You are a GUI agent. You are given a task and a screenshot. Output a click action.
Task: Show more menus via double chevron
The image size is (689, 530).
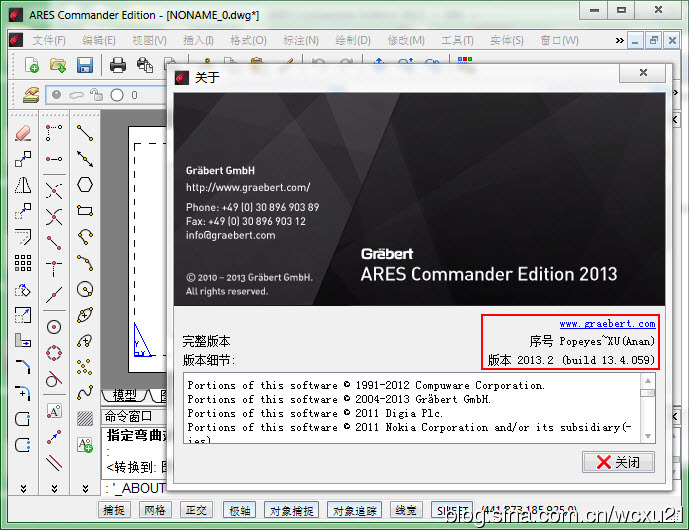[619, 40]
